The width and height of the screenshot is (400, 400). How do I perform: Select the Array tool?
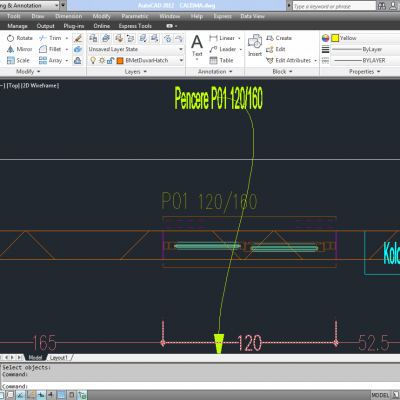point(51,60)
